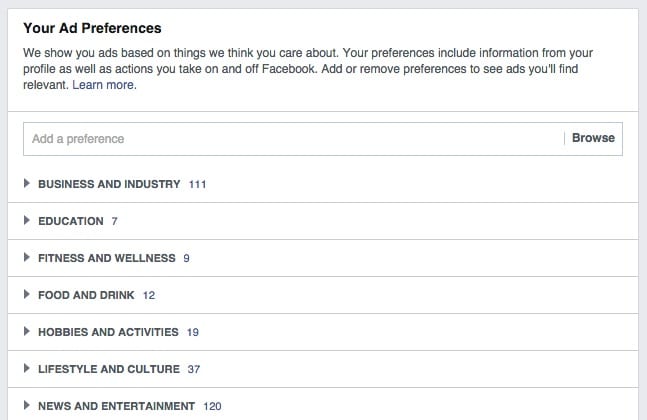Expand the Food and Drink triangle
Screen dimensions: 647x420
click(x=27, y=295)
